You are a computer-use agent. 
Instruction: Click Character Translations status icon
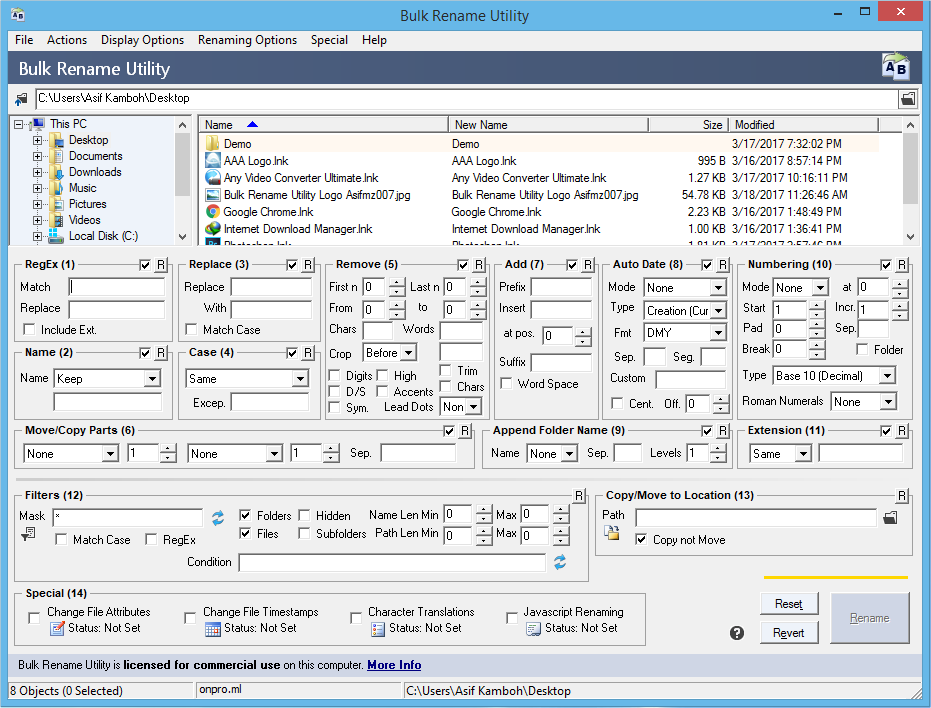378,629
